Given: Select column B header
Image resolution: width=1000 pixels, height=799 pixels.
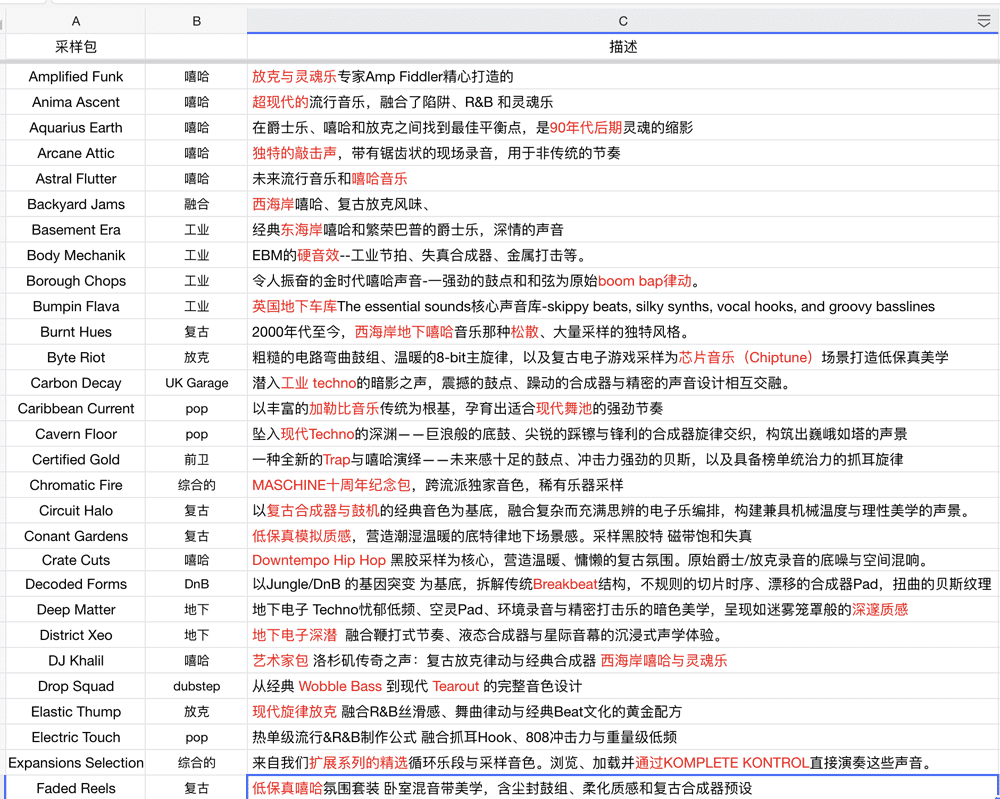Looking at the screenshot, I should [x=196, y=22].
